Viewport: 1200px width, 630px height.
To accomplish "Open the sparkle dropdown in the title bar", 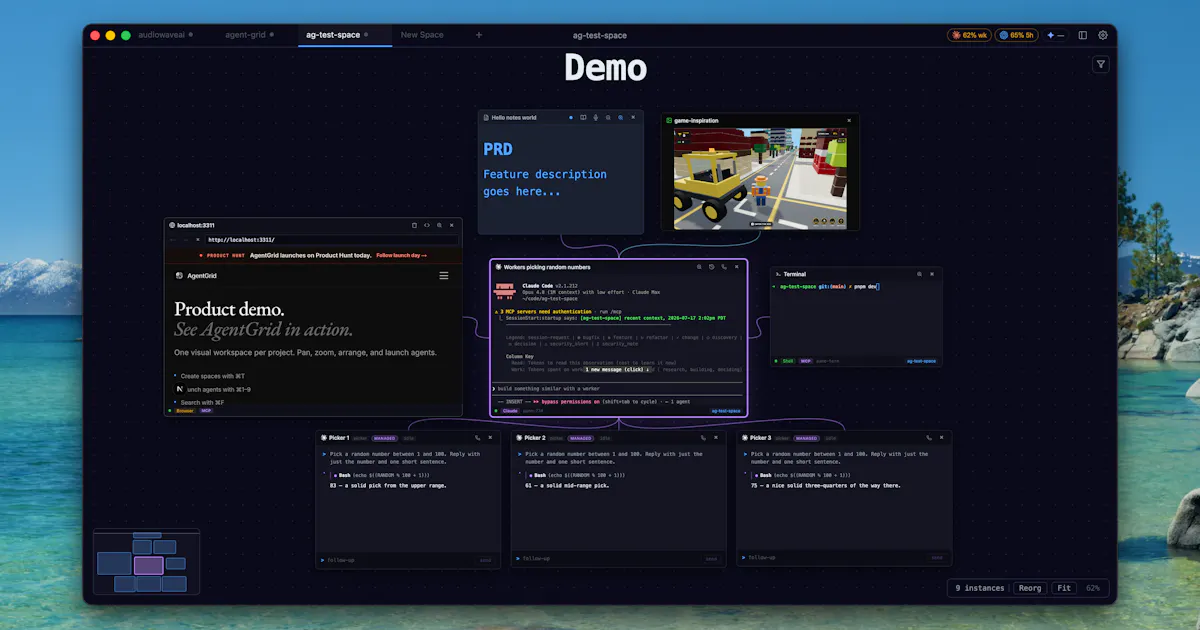I will click(1055, 35).
